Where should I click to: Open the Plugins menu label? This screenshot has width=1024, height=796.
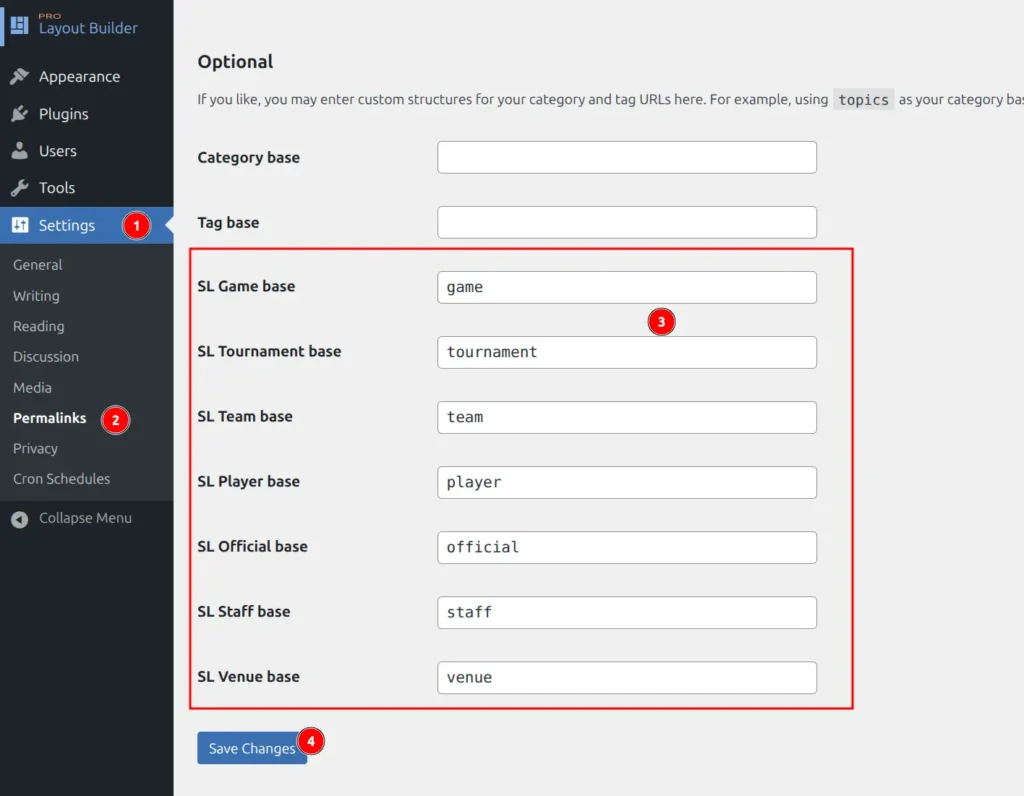click(63, 114)
